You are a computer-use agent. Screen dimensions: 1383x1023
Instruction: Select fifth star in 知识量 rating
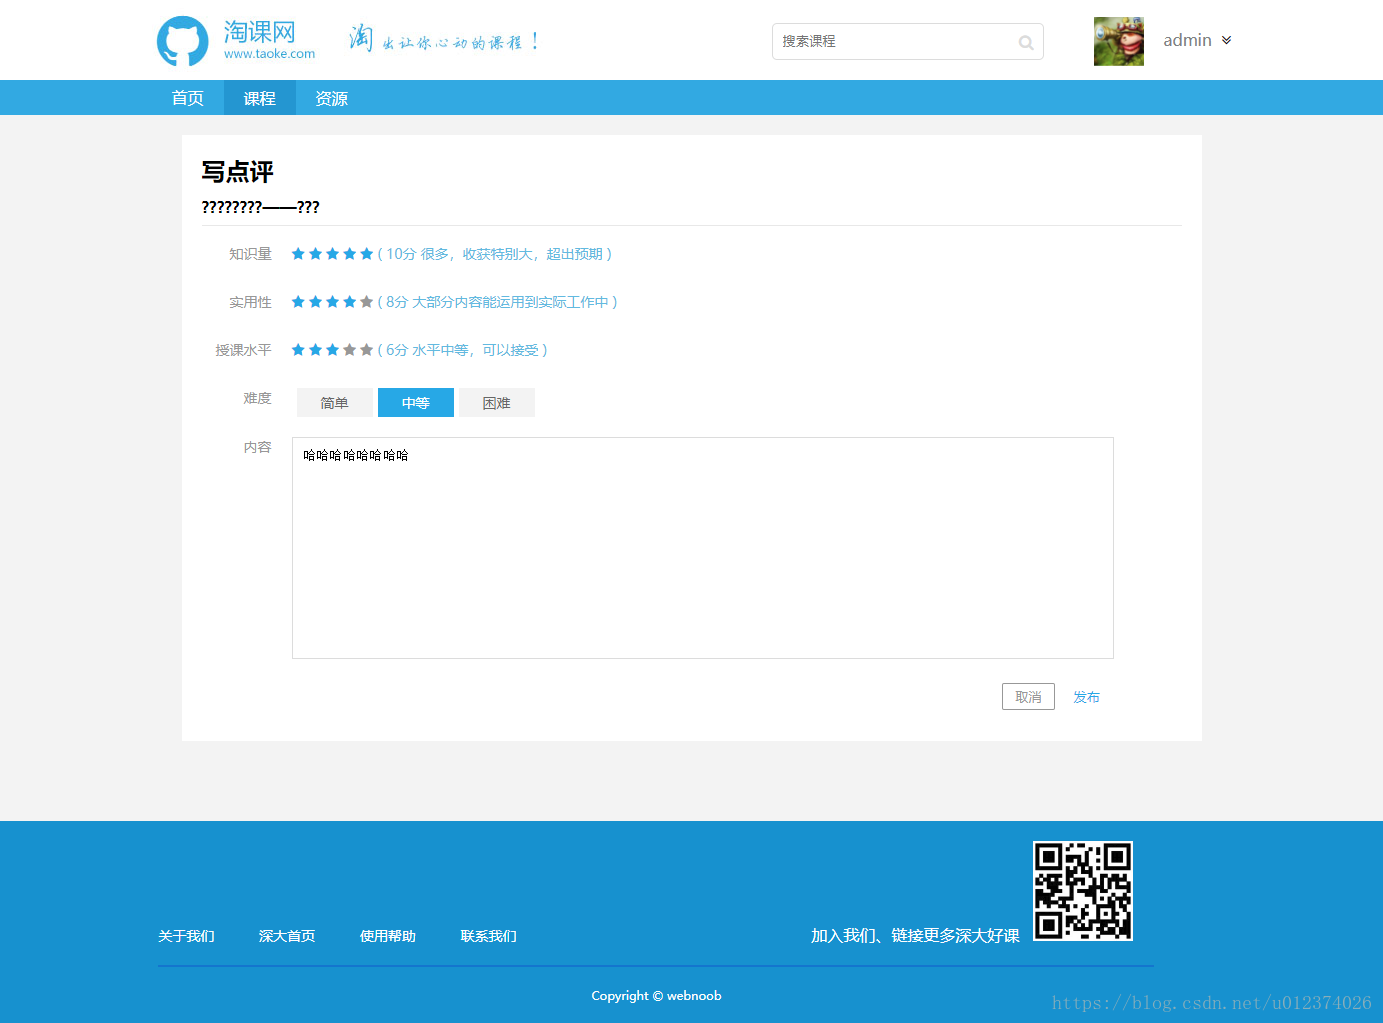click(366, 254)
